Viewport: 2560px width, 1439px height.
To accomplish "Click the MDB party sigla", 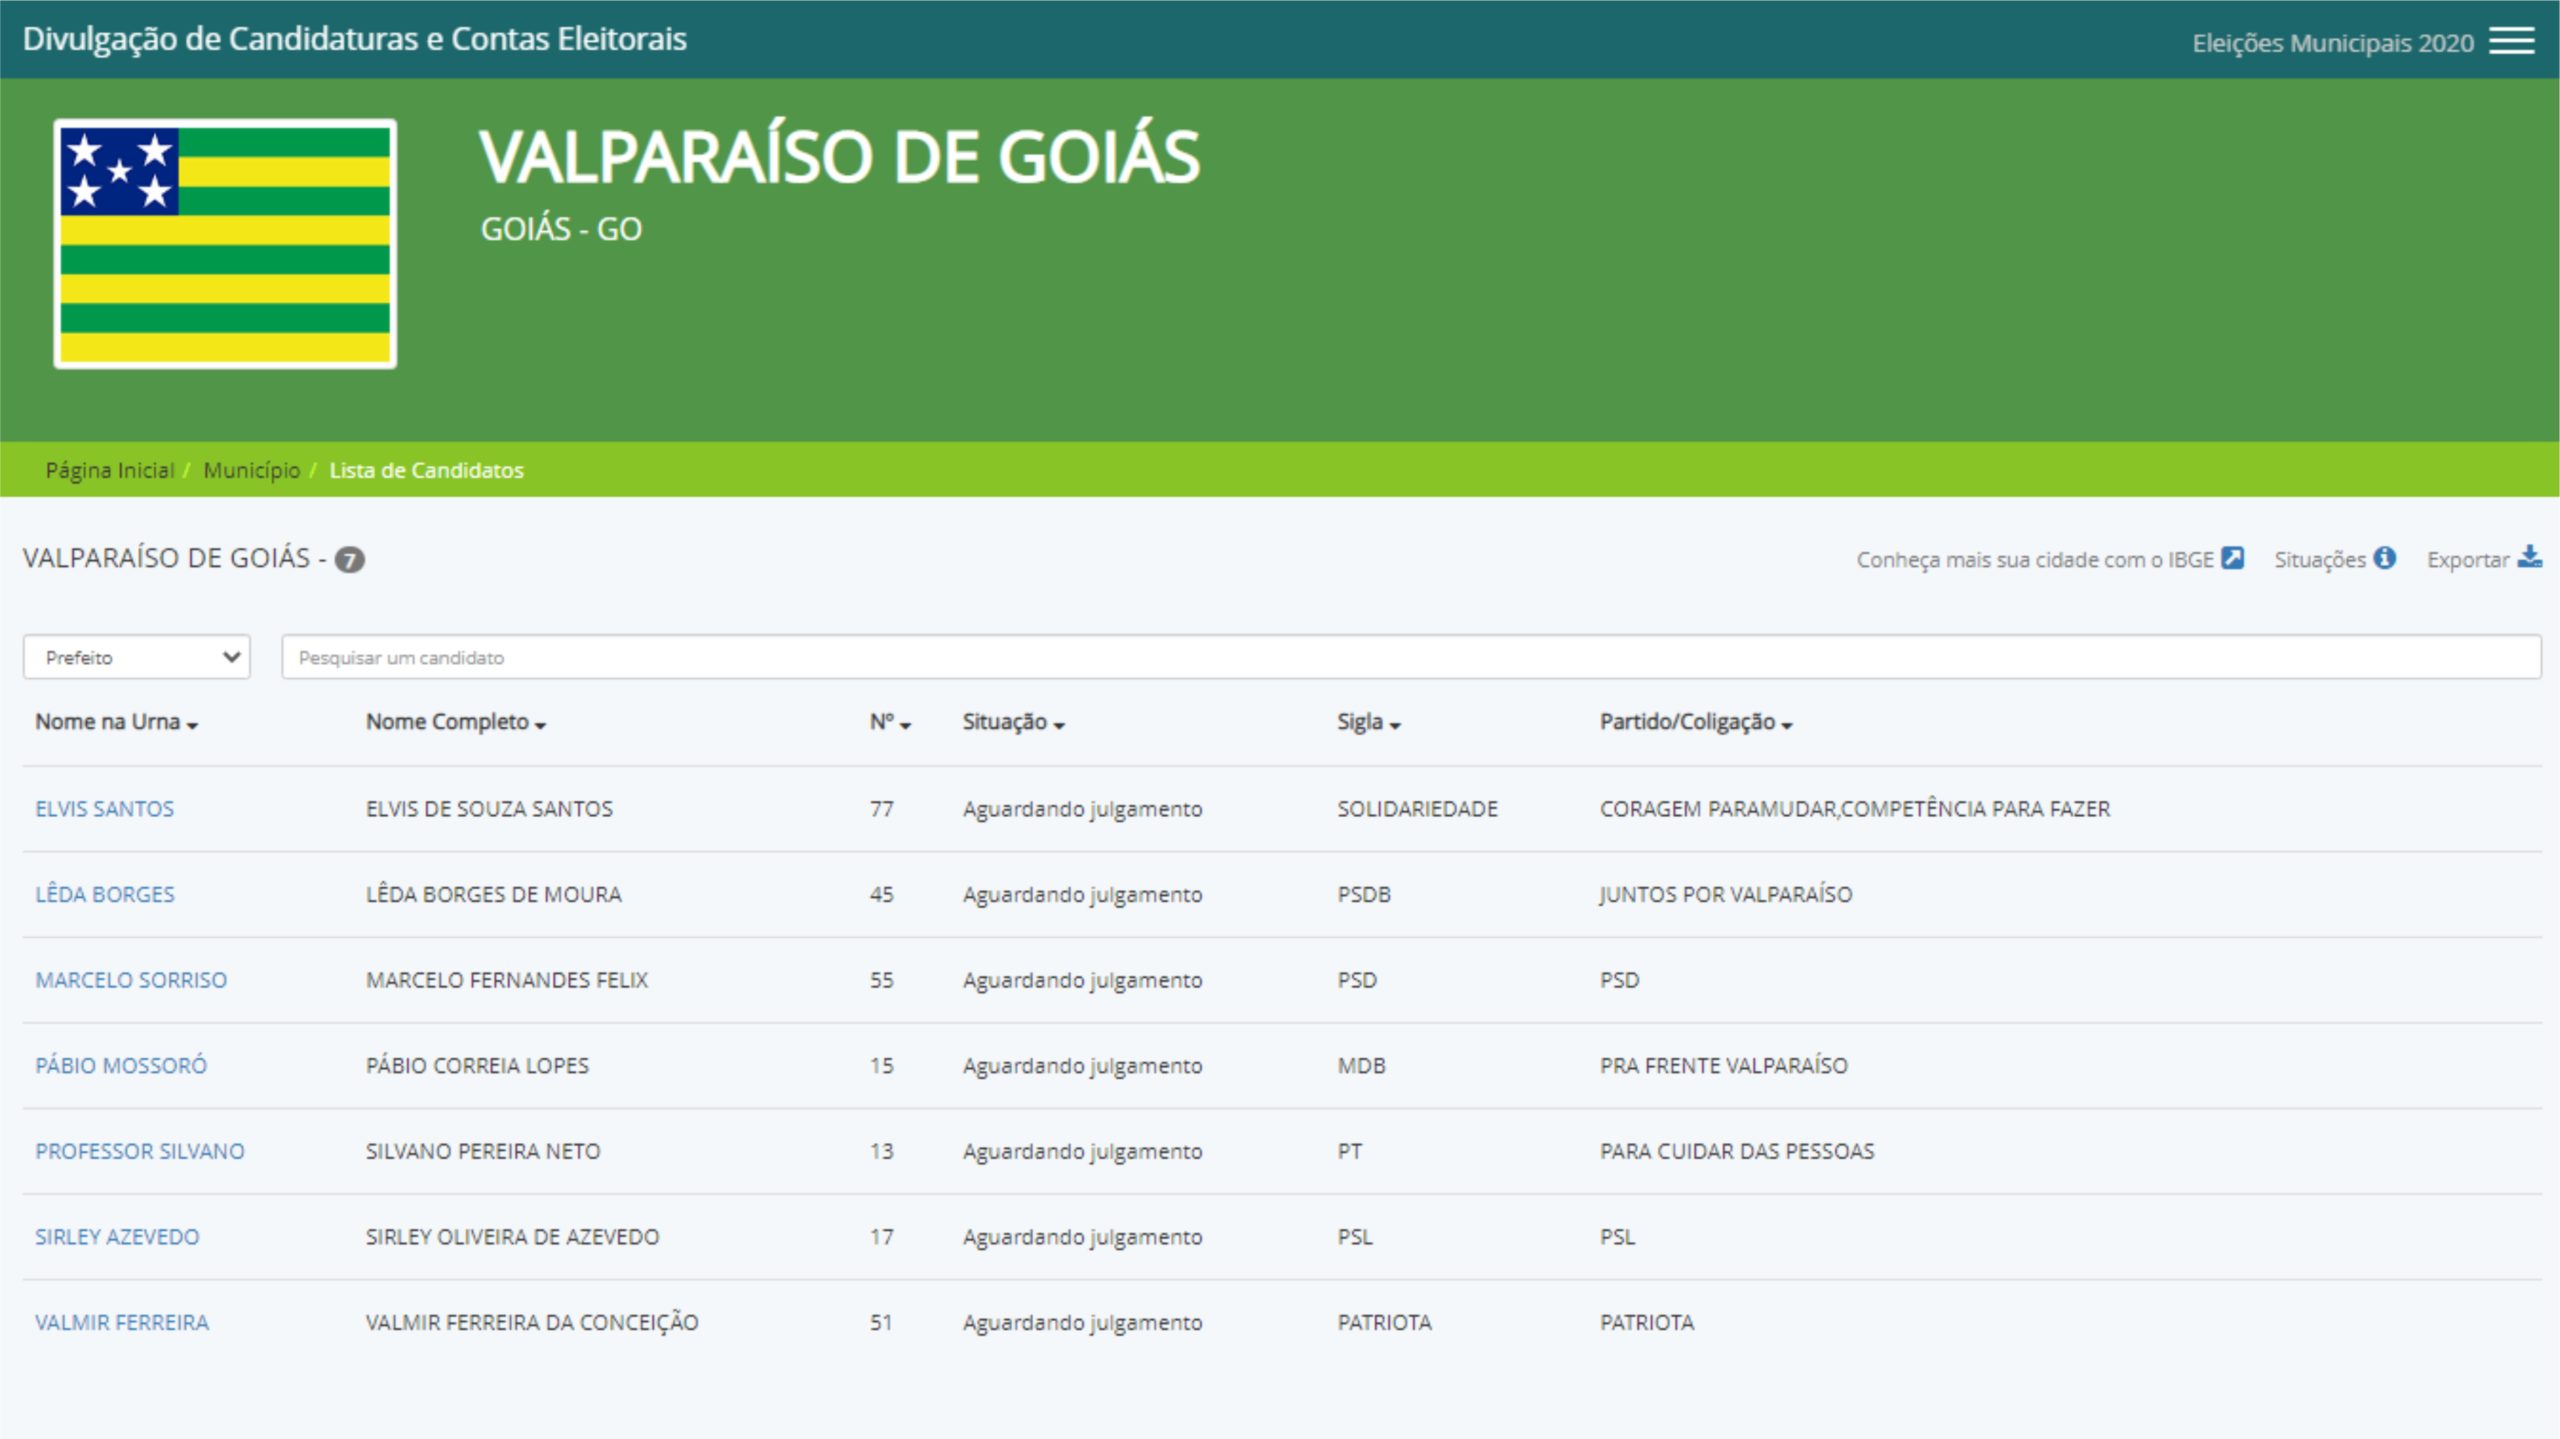I will (1361, 1065).
